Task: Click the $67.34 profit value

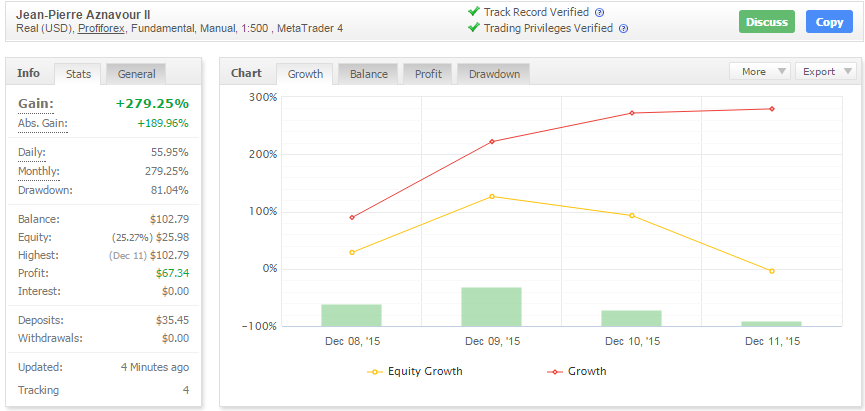Action: tap(172, 273)
